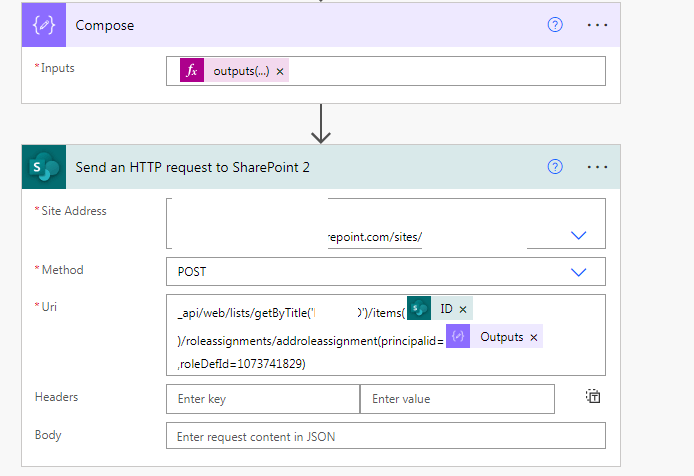Remove the Outputs token from Uri

(x=534, y=337)
